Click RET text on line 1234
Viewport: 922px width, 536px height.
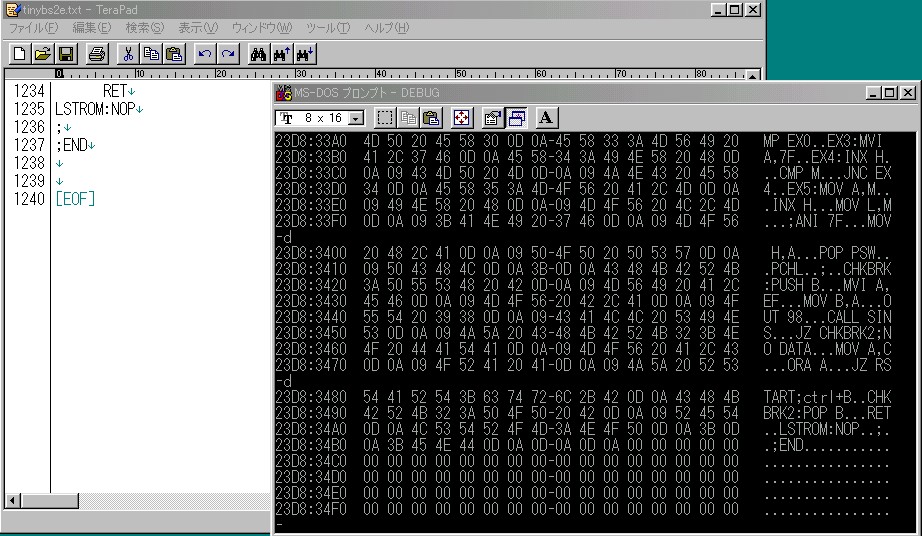coord(115,91)
